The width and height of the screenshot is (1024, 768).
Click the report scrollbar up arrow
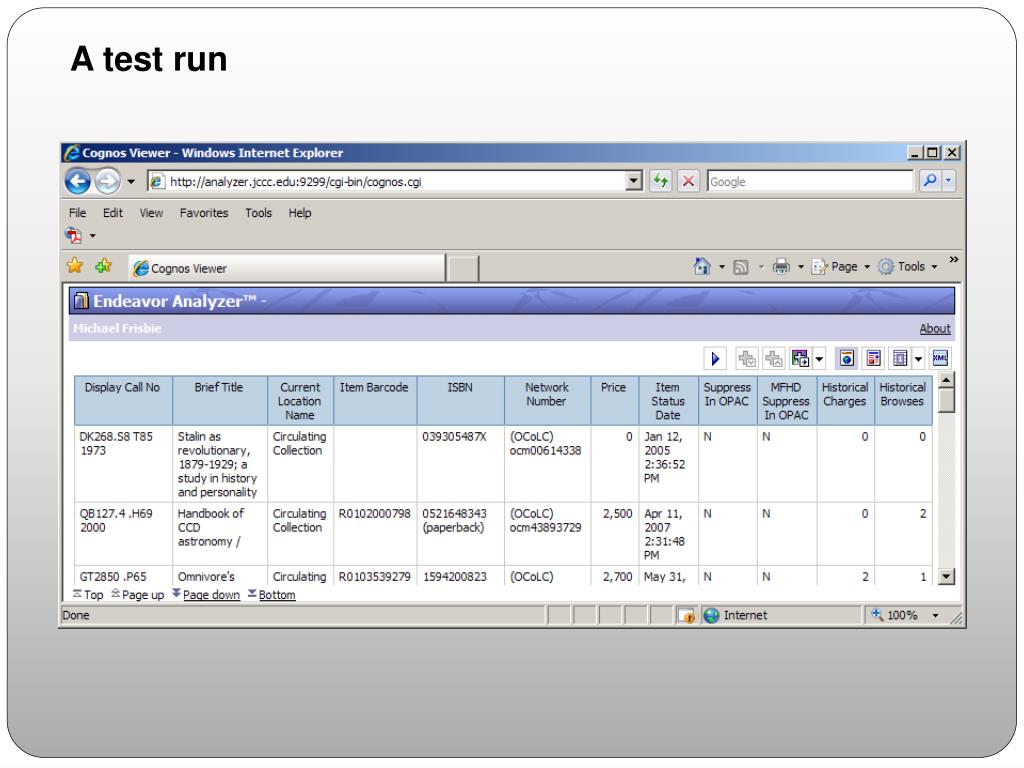[946, 381]
